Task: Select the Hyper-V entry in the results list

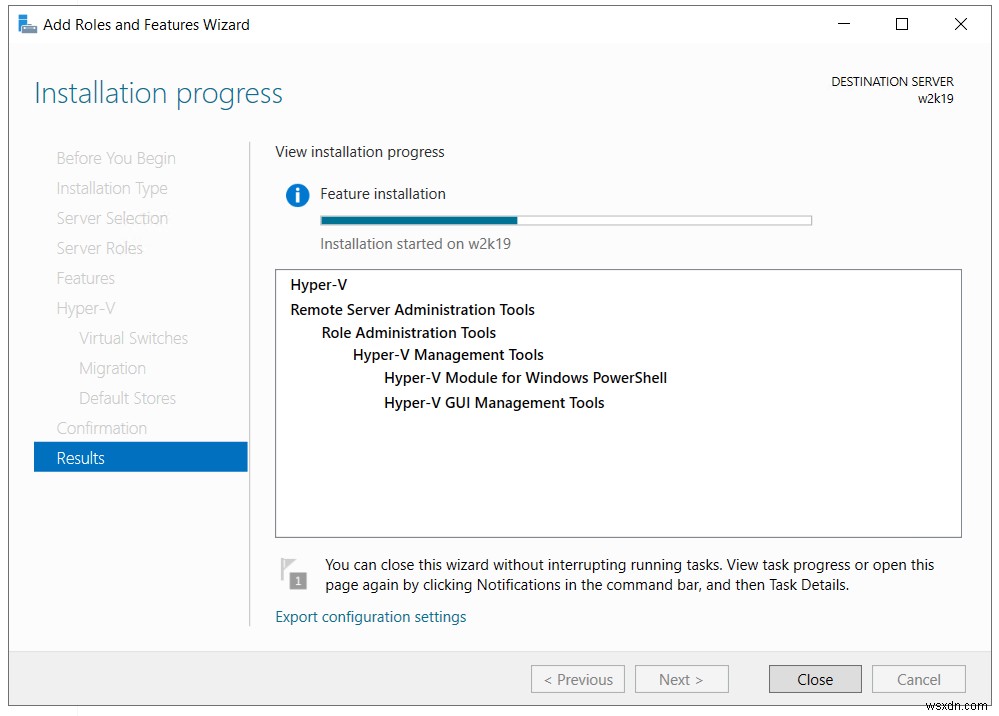Action: [x=318, y=284]
